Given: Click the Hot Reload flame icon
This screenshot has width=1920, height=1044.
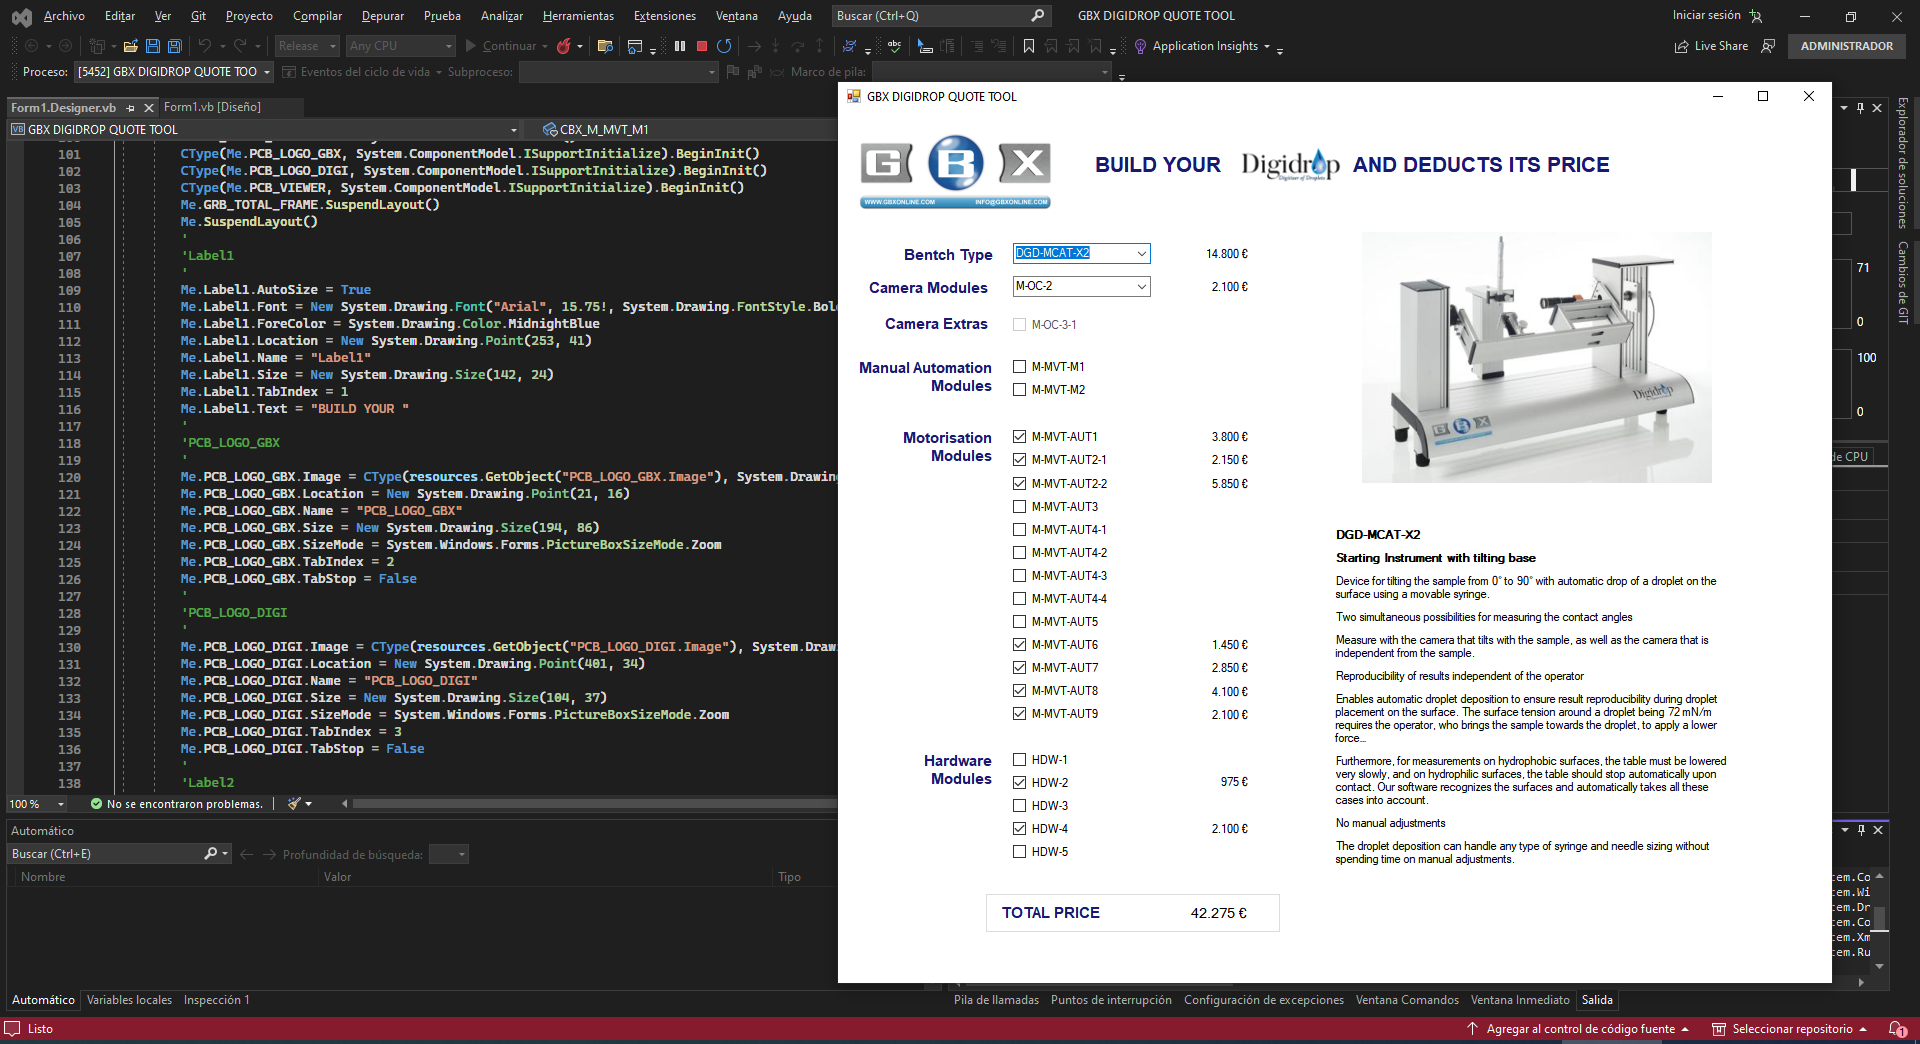Looking at the screenshot, I should 564,46.
